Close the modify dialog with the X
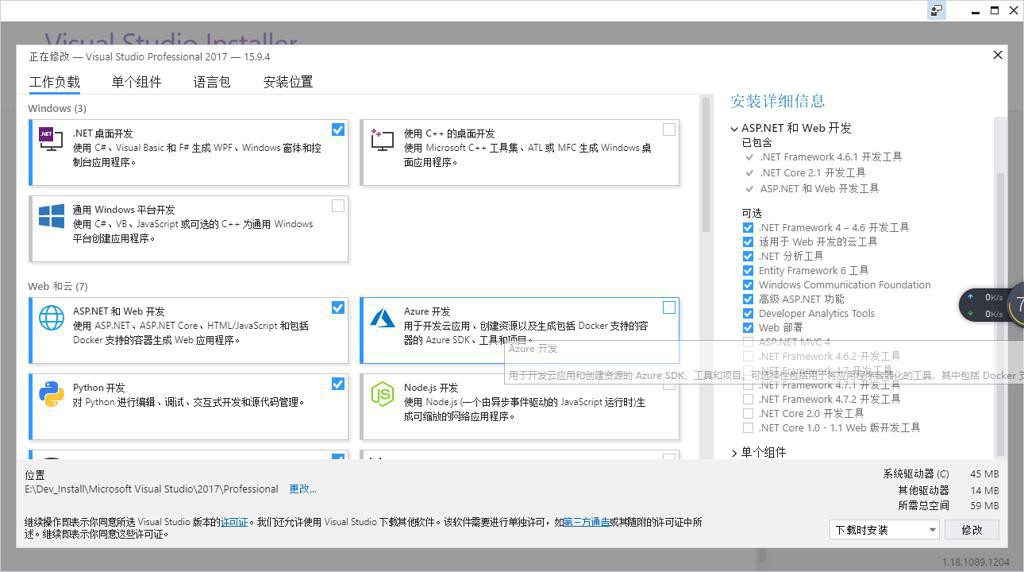Screen dimensions: 1024x572 [x=998, y=55]
